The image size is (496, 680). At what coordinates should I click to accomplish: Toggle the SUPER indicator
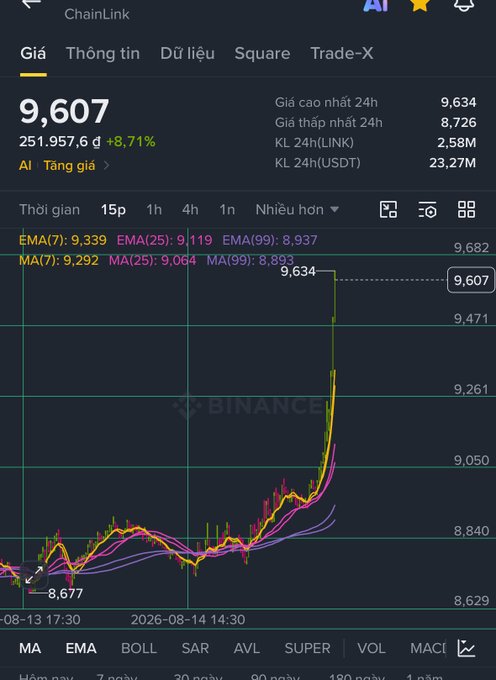pos(307,648)
